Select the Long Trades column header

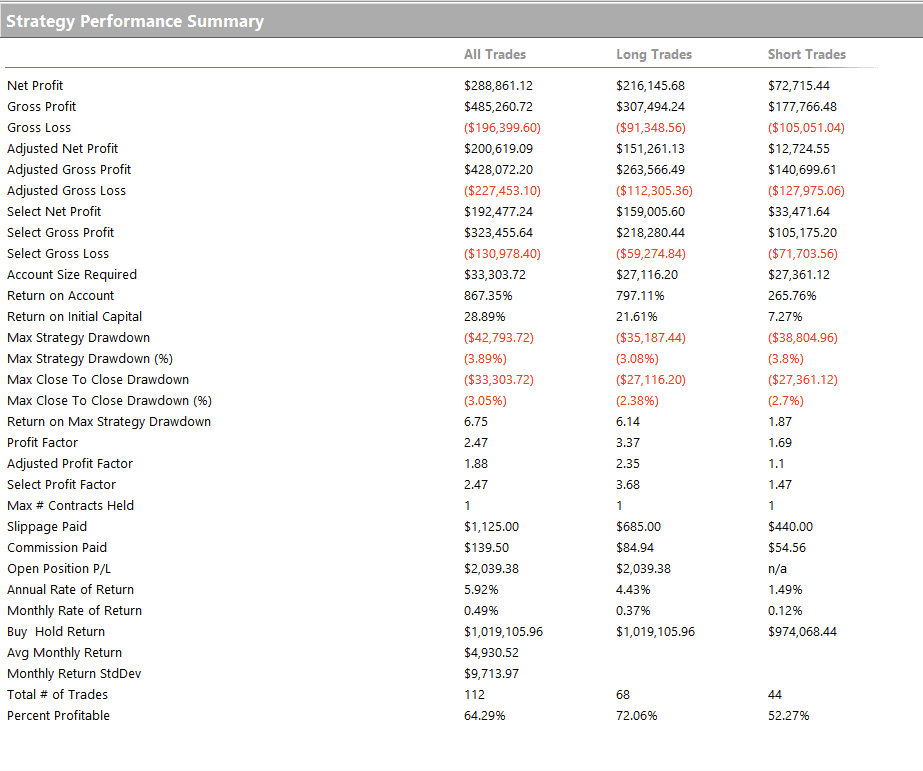pyautogui.click(x=653, y=54)
